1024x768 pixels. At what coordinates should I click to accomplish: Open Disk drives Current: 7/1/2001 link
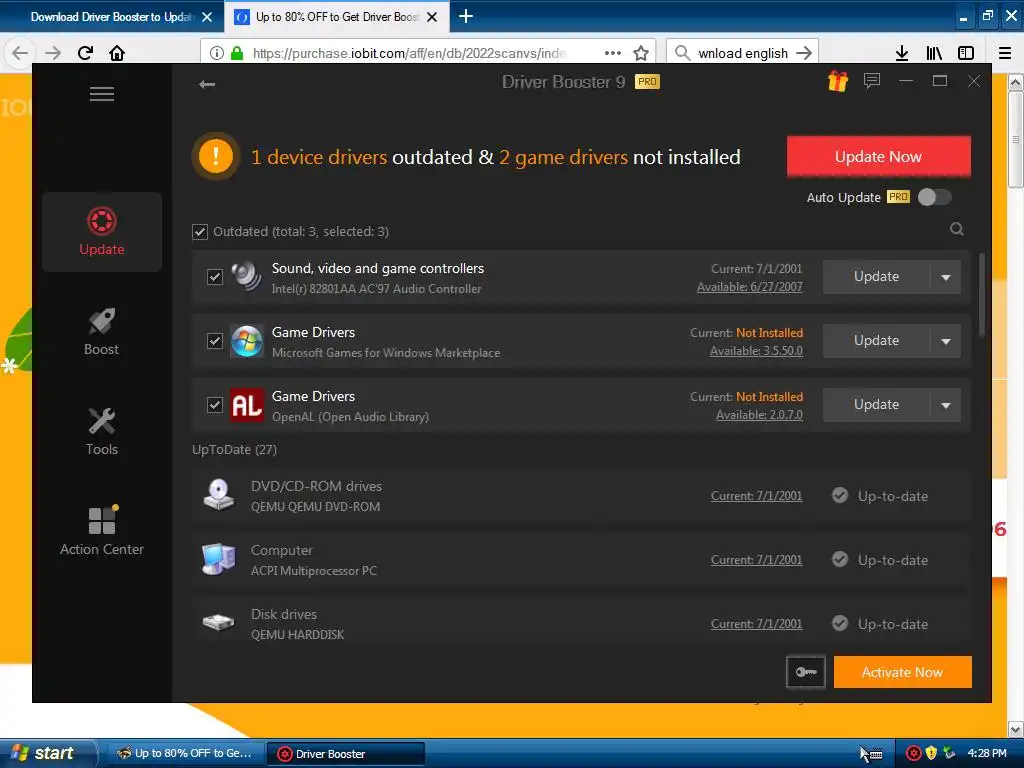[x=756, y=624]
